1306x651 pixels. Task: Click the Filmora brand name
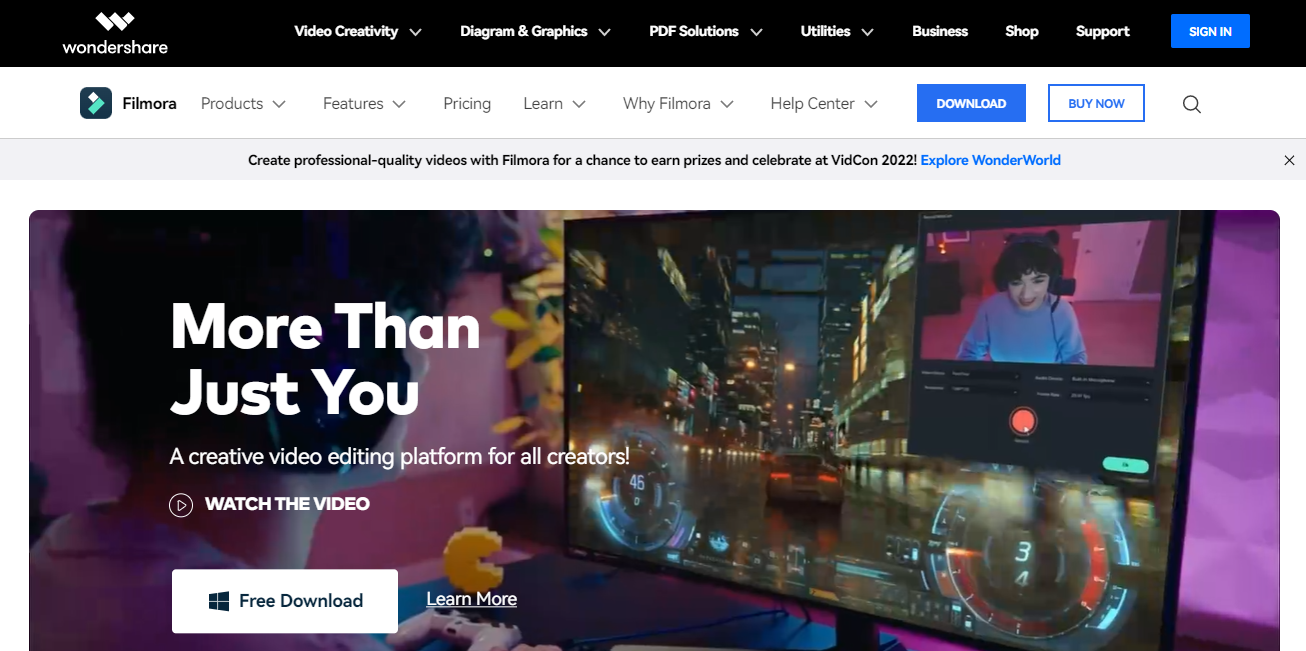click(150, 103)
